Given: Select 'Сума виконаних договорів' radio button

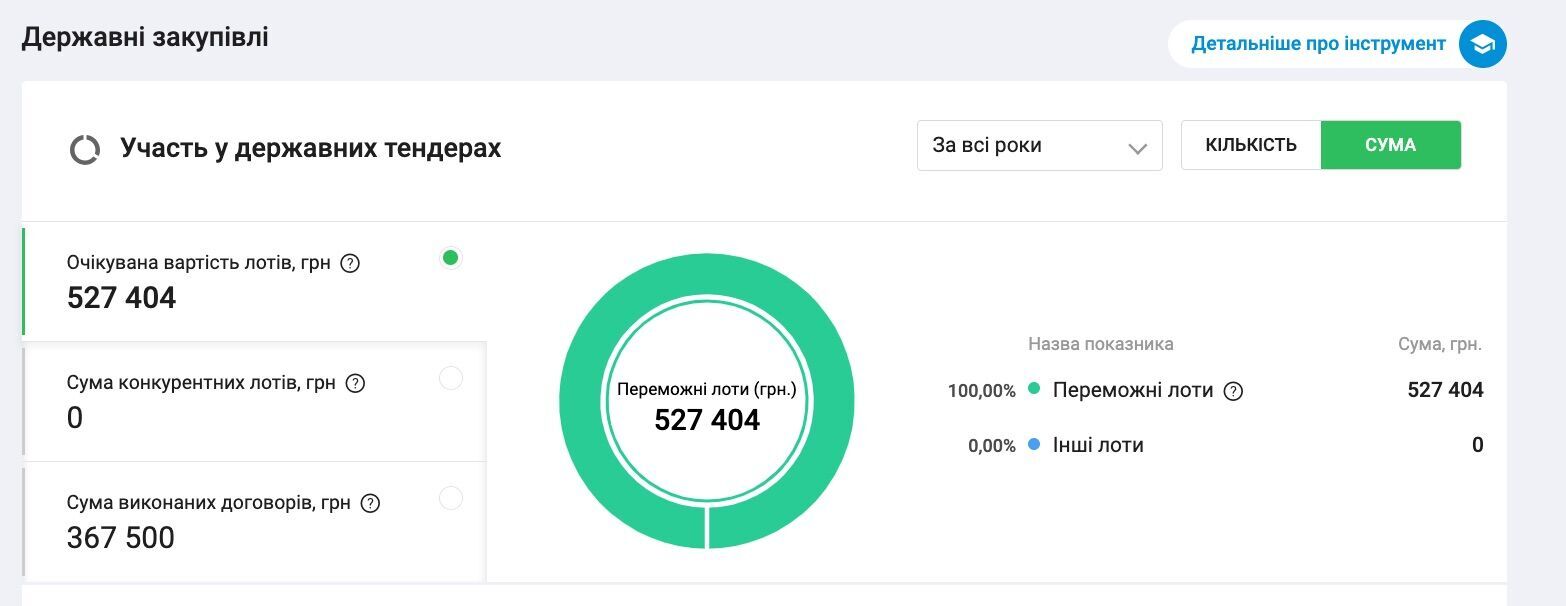Looking at the screenshot, I should click(451, 498).
